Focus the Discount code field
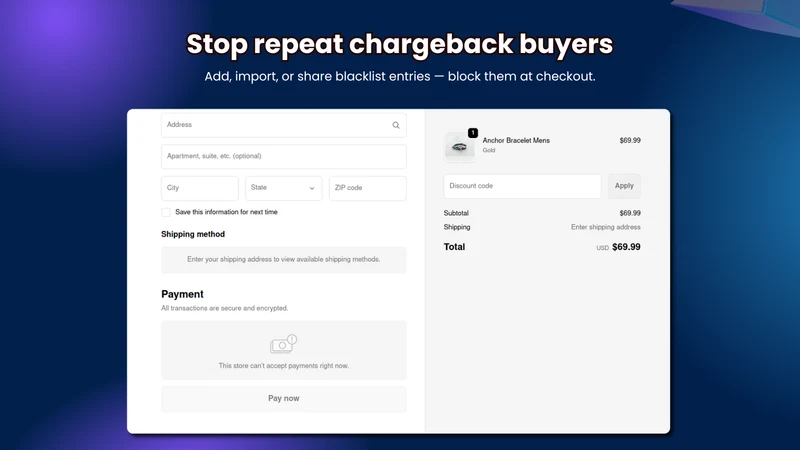Viewport: 800px width, 450px height. point(522,186)
